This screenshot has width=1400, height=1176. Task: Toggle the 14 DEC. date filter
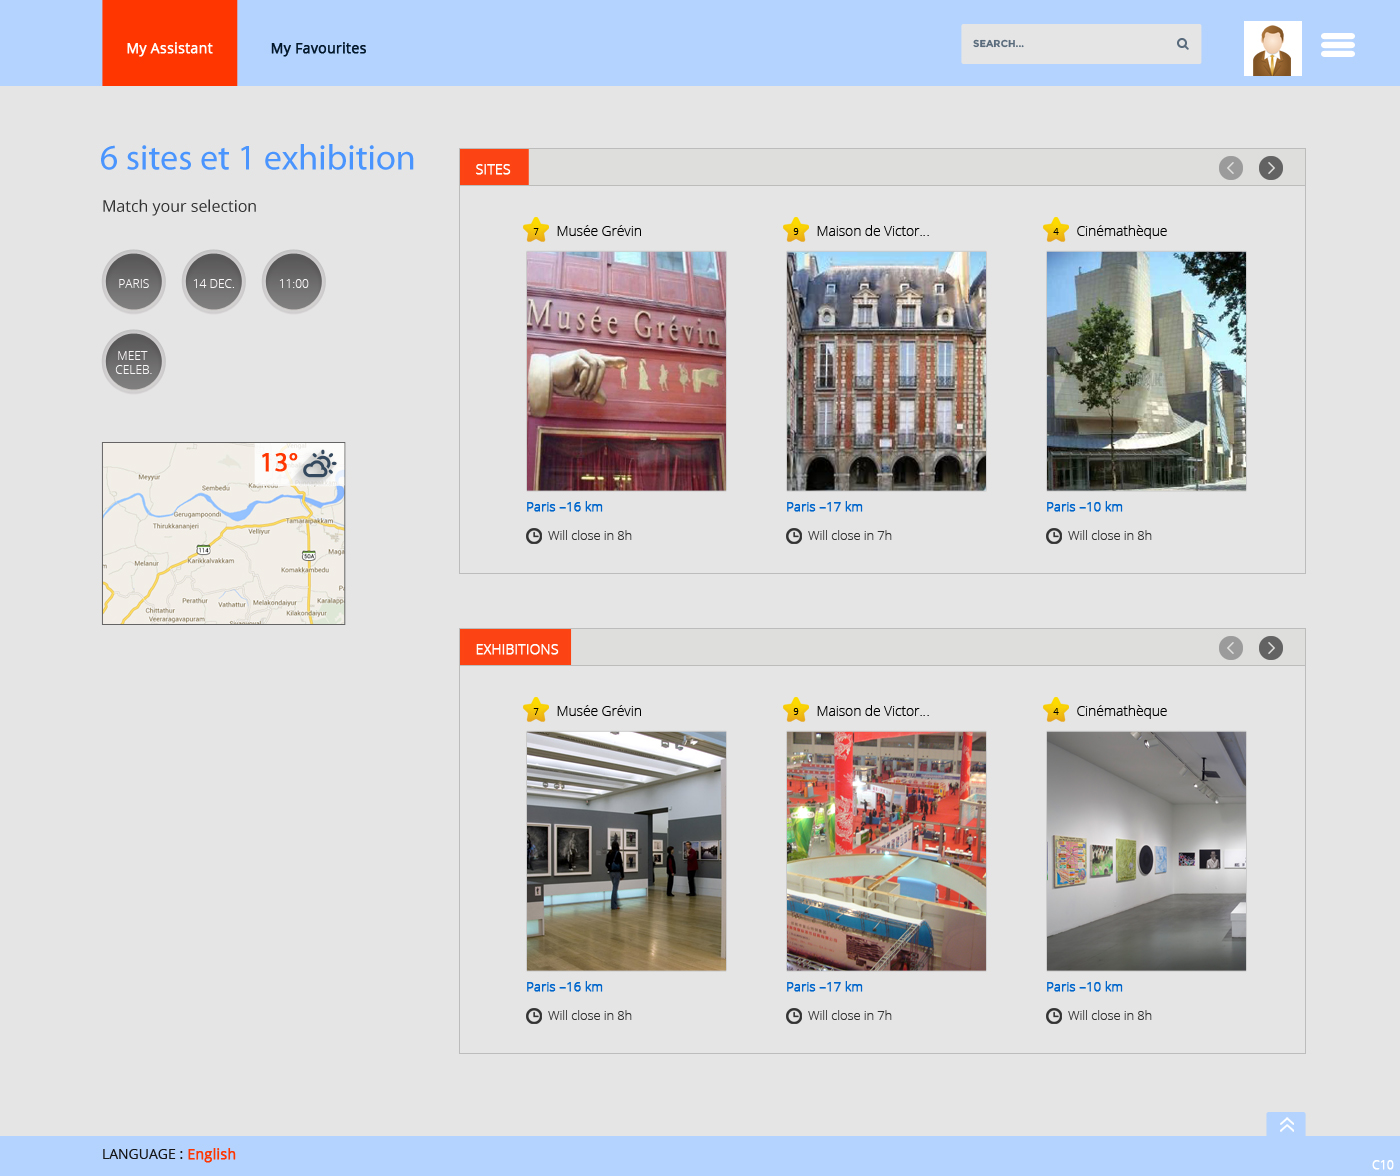click(x=213, y=282)
